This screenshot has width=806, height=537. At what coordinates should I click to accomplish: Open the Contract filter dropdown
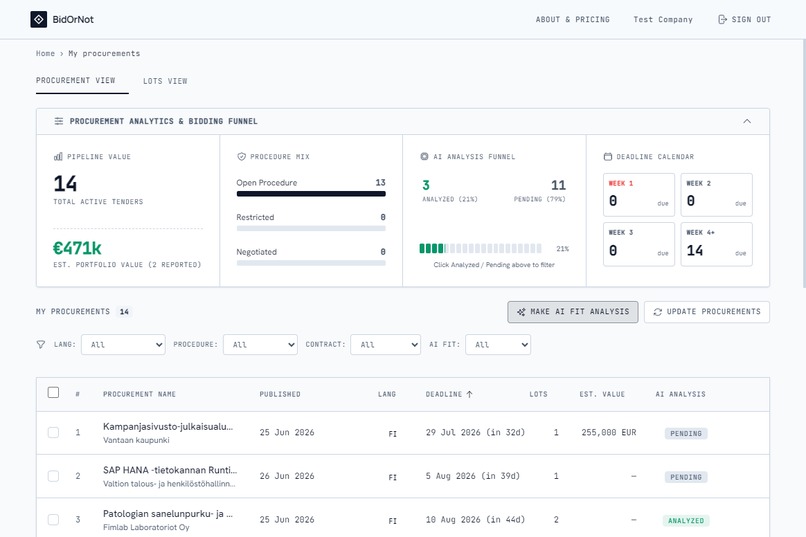pyautogui.click(x=386, y=345)
